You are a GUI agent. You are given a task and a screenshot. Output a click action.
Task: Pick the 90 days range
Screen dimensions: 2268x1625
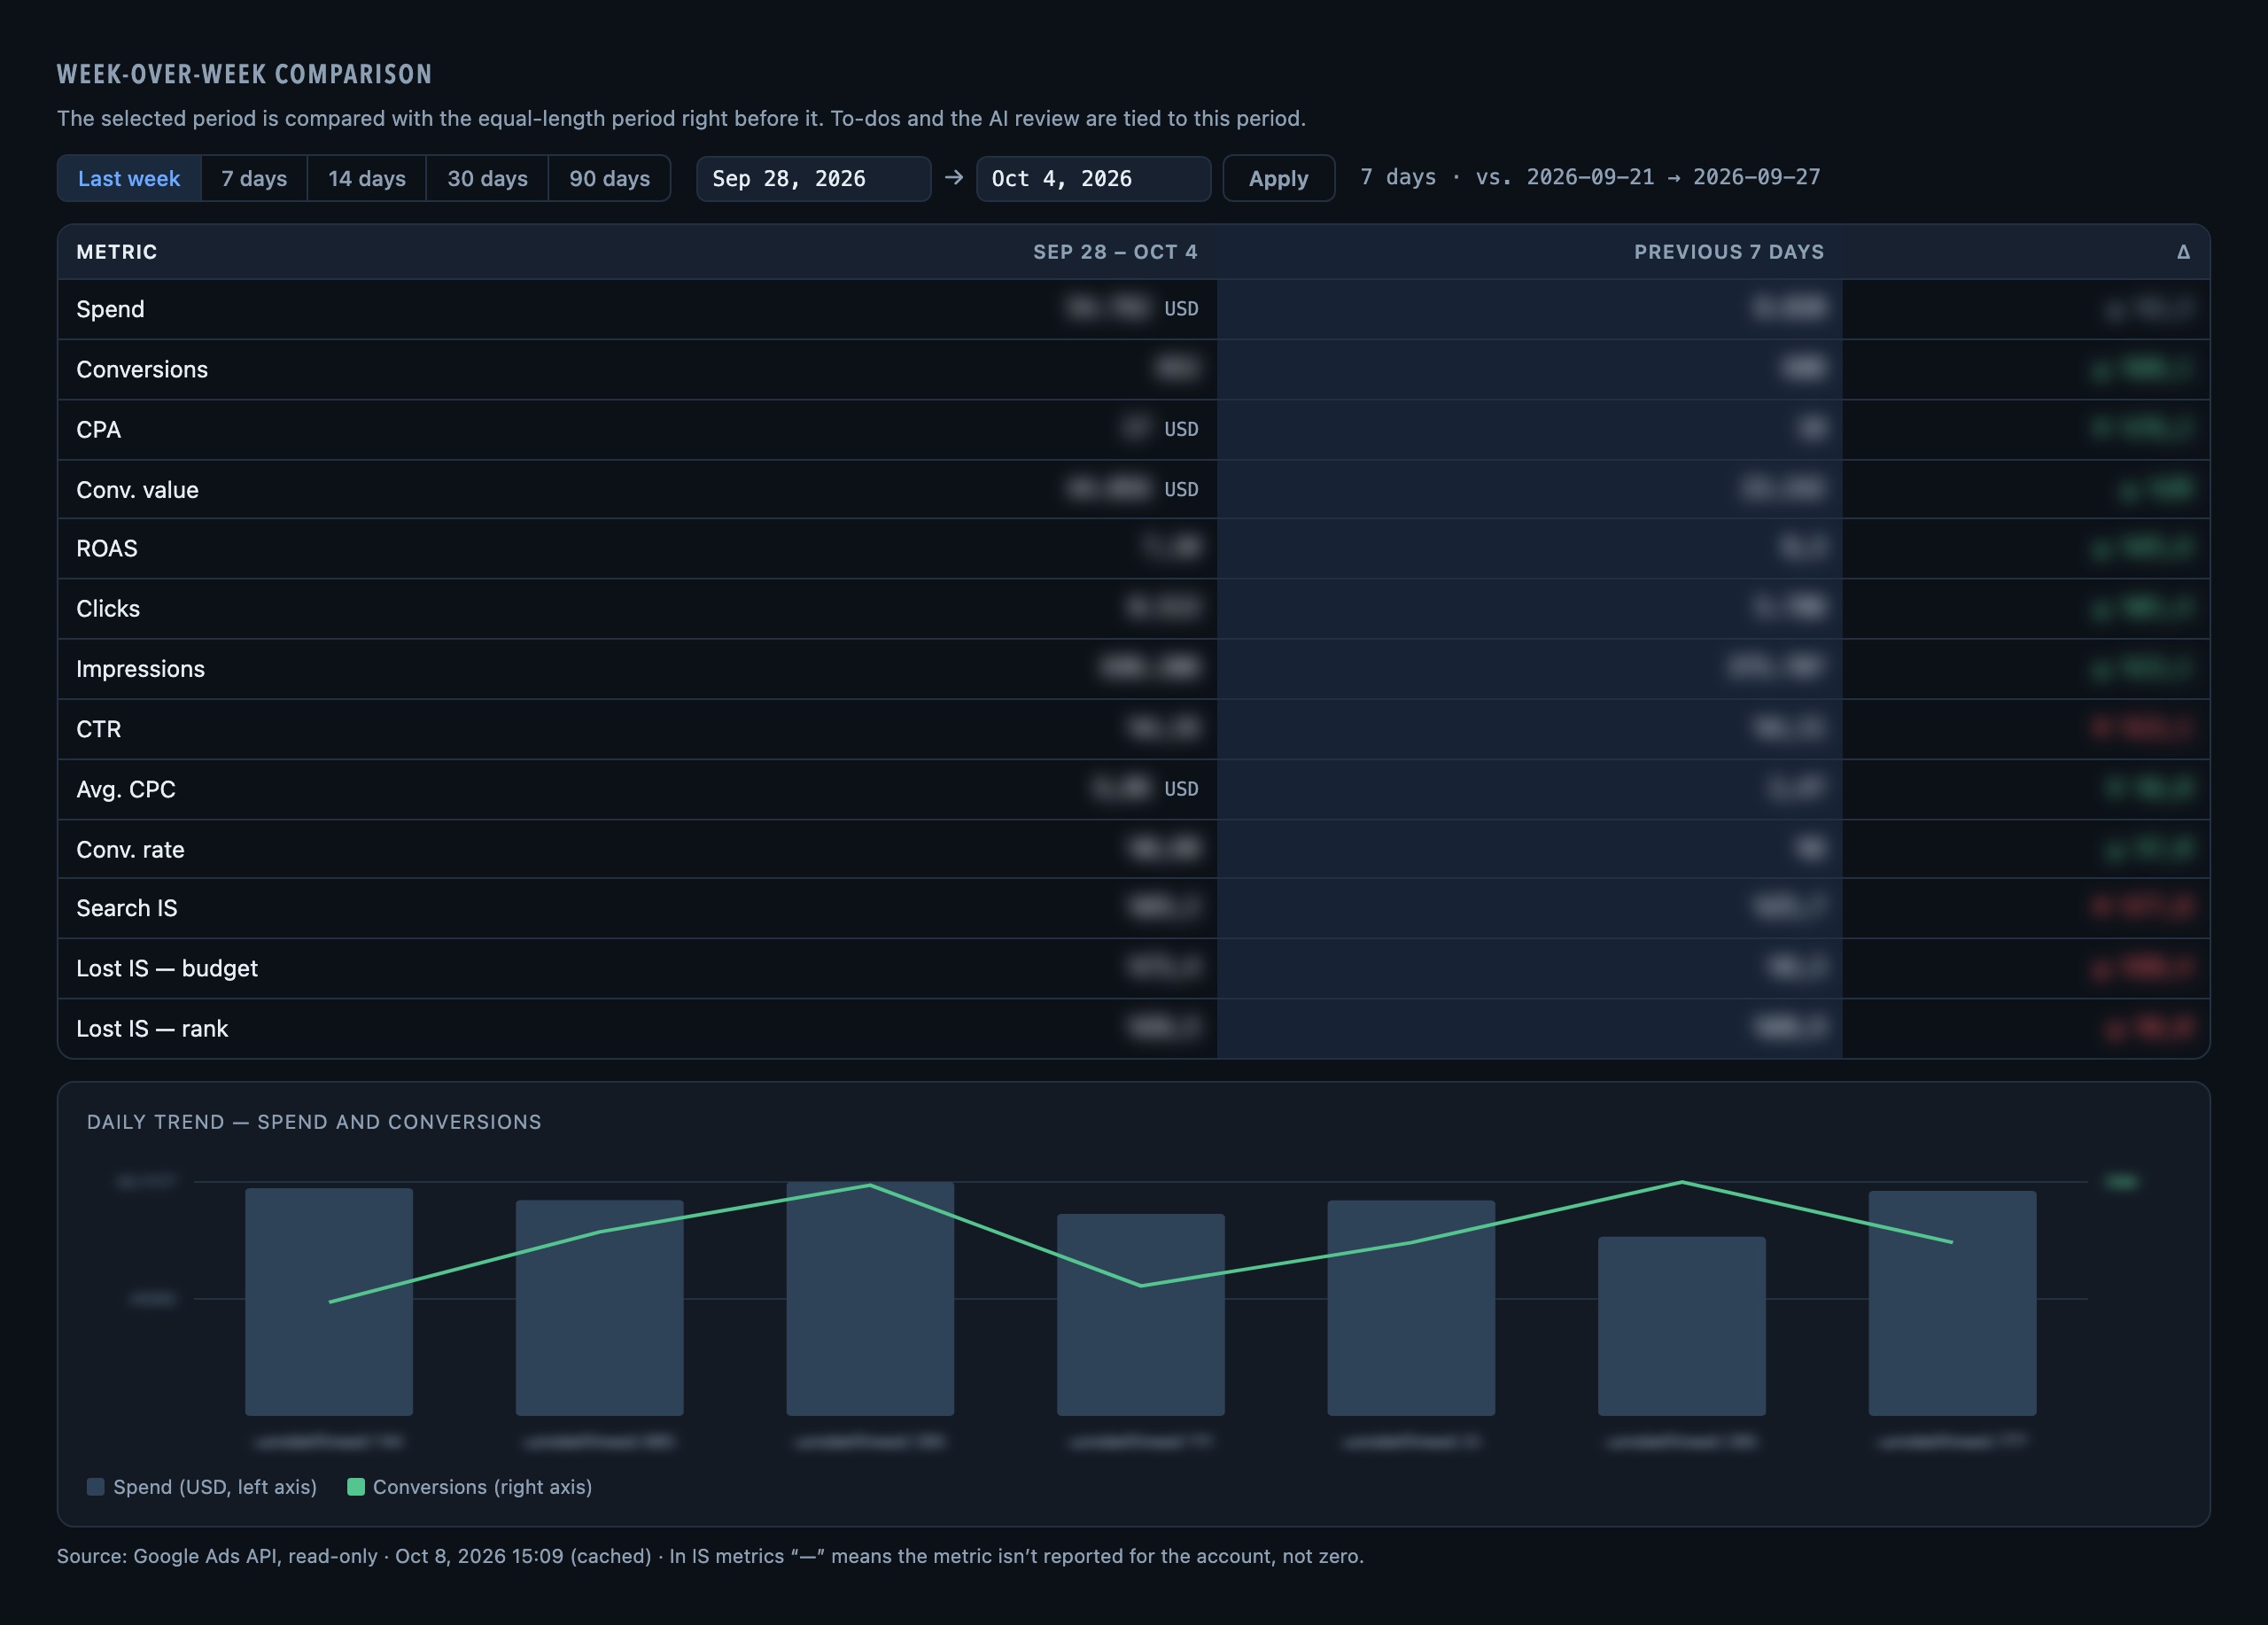pyautogui.click(x=609, y=178)
